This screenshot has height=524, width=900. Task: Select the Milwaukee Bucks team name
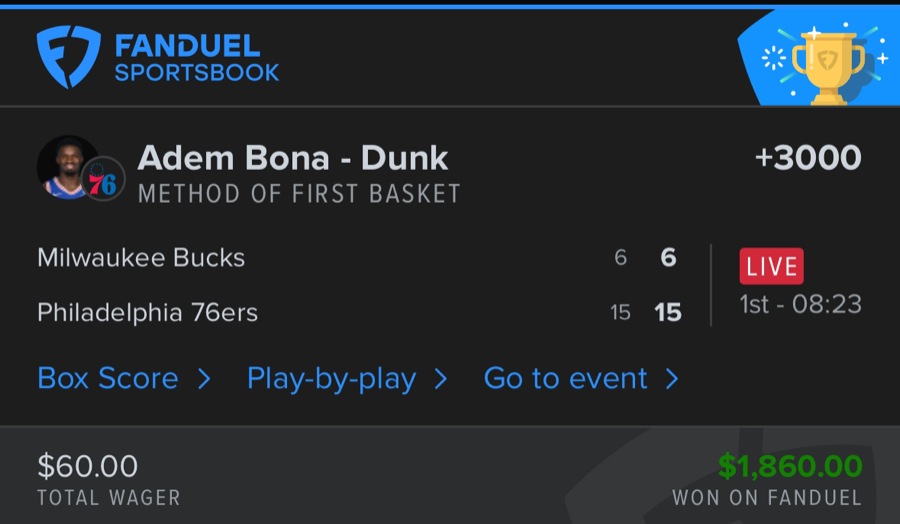pyautogui.click(x=141, y=258)
